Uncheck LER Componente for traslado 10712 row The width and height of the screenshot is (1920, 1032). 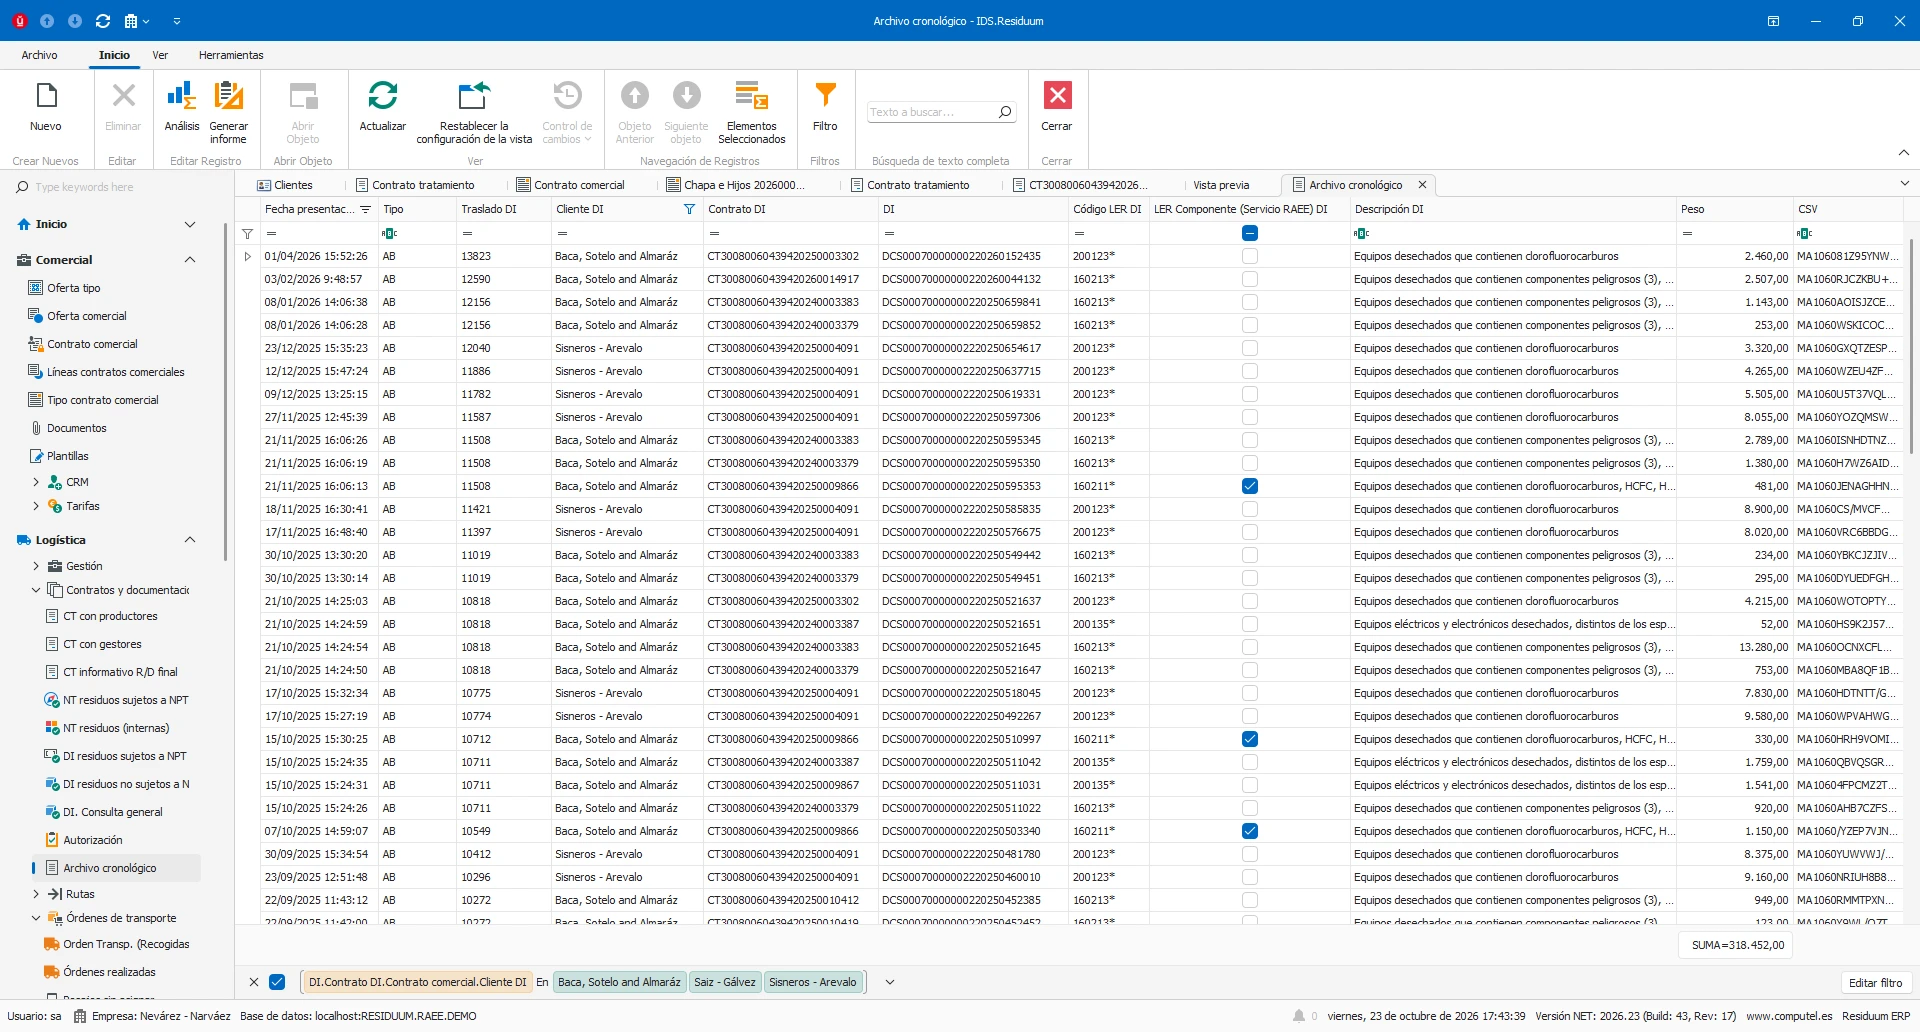click(1250, 739)
